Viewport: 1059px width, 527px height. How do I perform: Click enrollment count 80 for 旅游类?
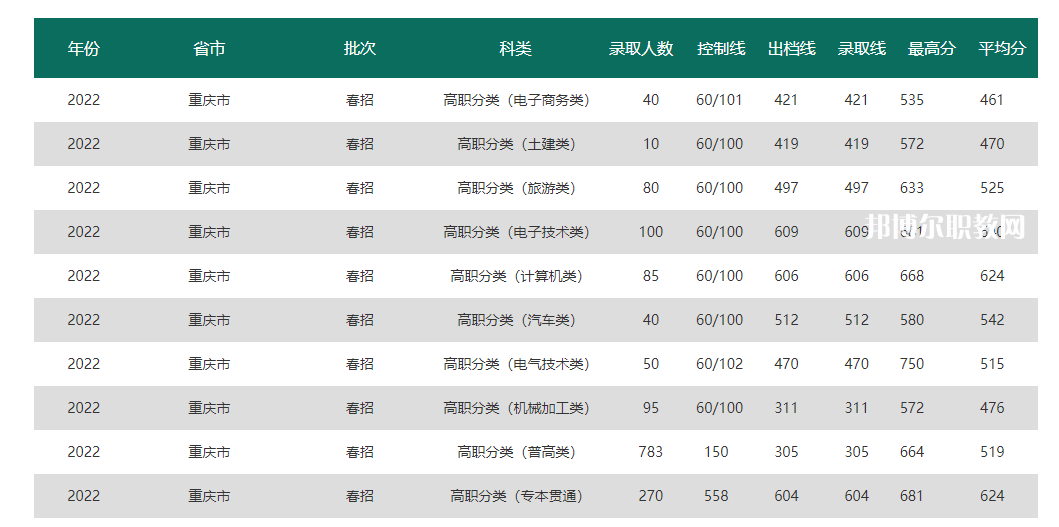click(650, 188)
